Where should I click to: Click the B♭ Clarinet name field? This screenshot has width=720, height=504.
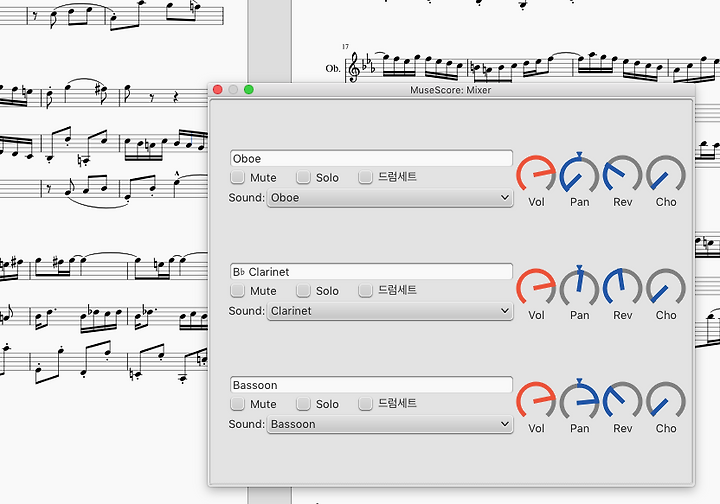coord(371,272)
